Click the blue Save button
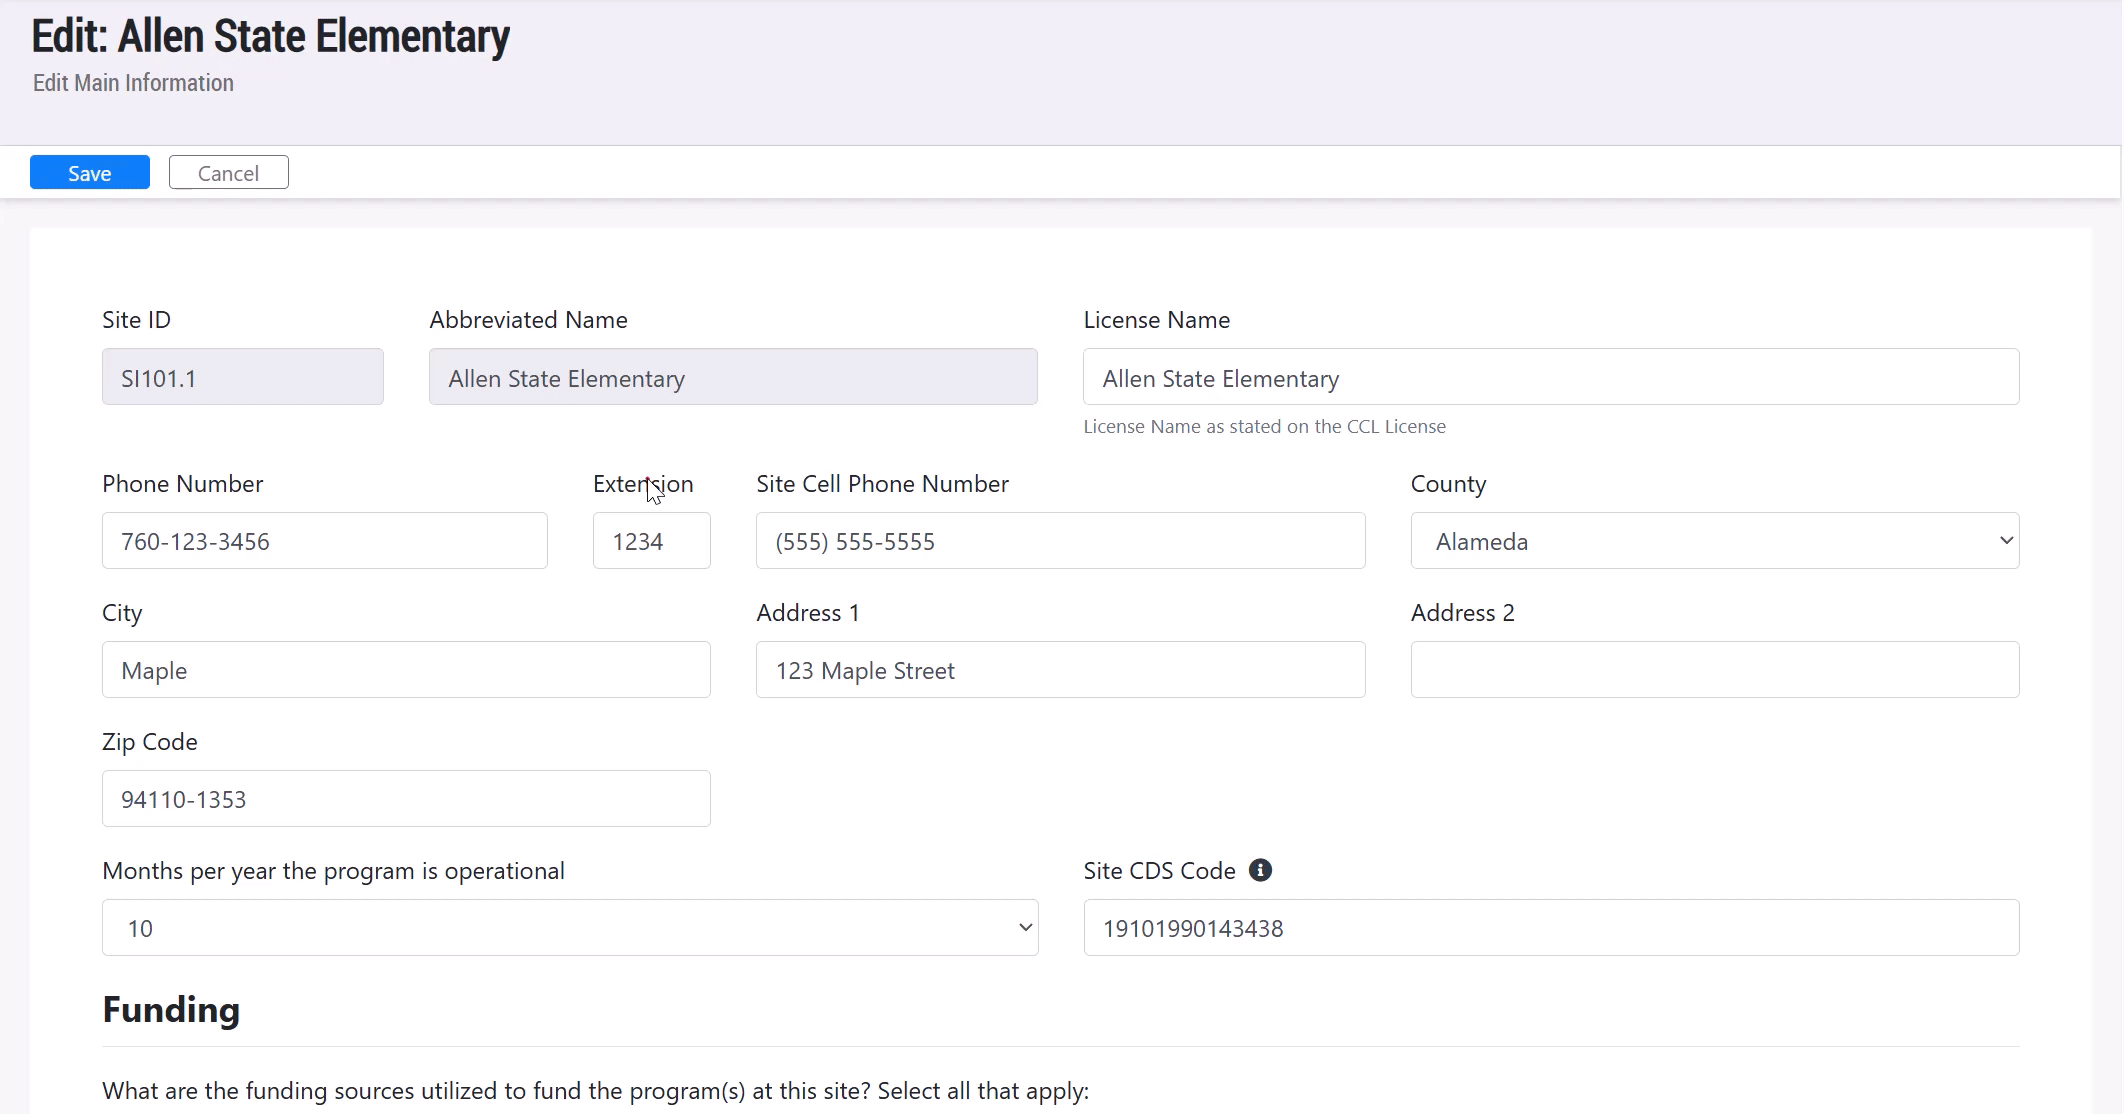The width and height of the screenshot is (2124, 1114). coord(90,173)
